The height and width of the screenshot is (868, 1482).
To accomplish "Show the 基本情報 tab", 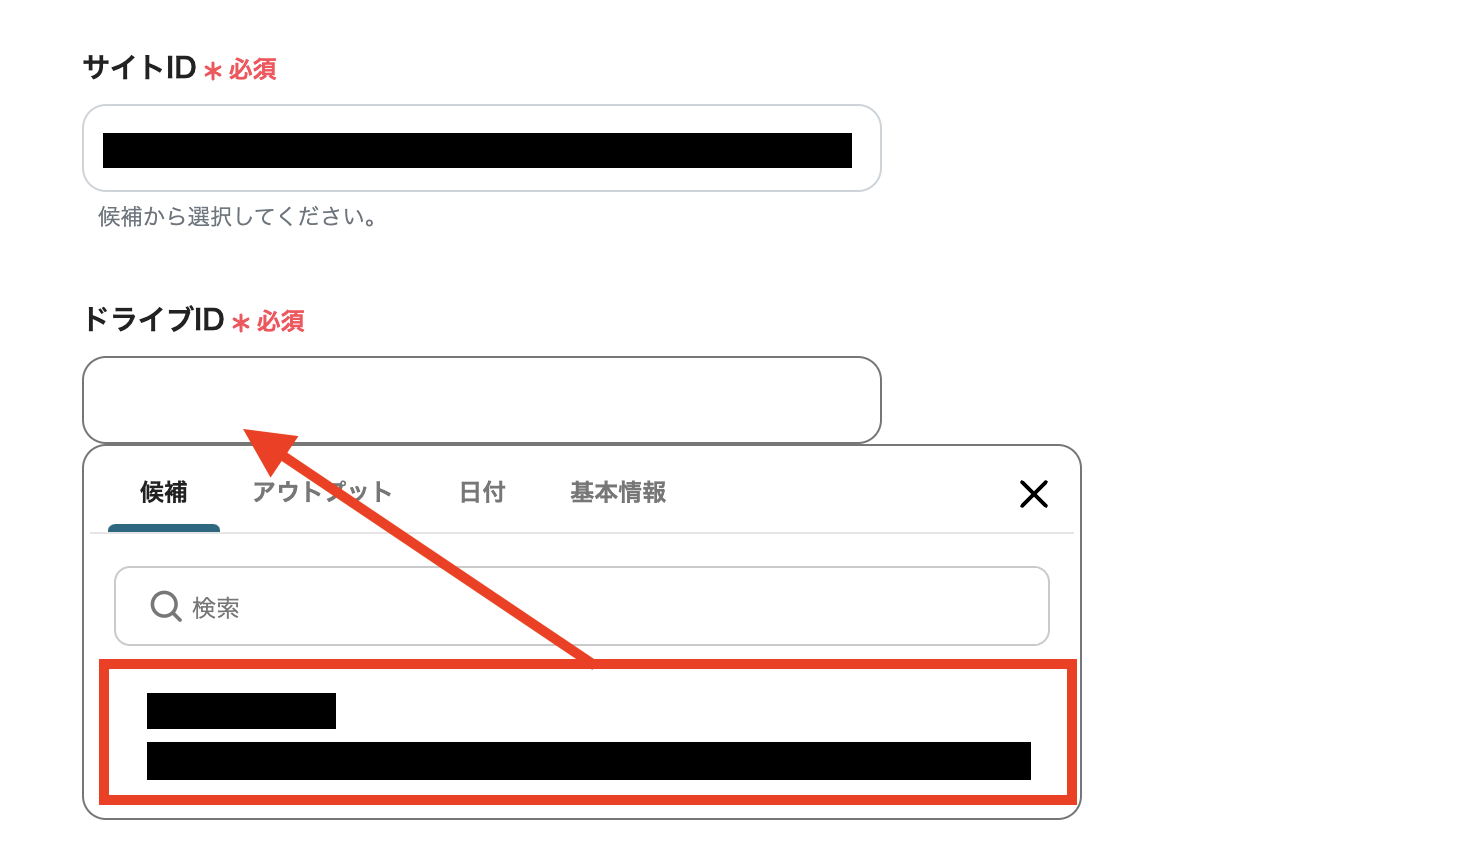I will click(618, 492).
